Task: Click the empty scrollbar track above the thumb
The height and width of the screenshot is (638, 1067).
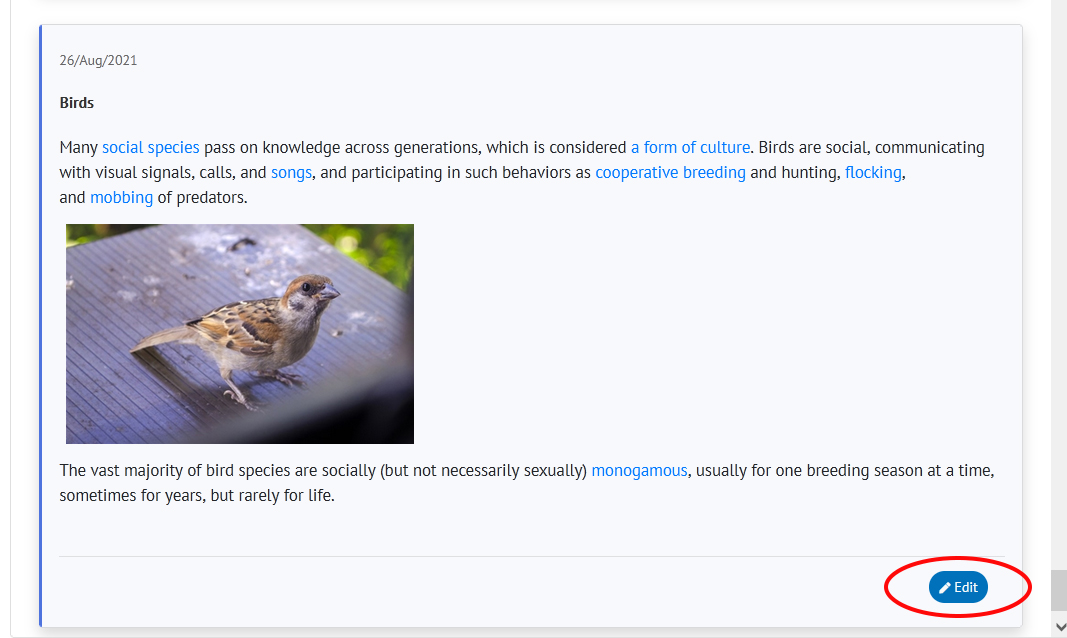Action: pos(1059,300)
